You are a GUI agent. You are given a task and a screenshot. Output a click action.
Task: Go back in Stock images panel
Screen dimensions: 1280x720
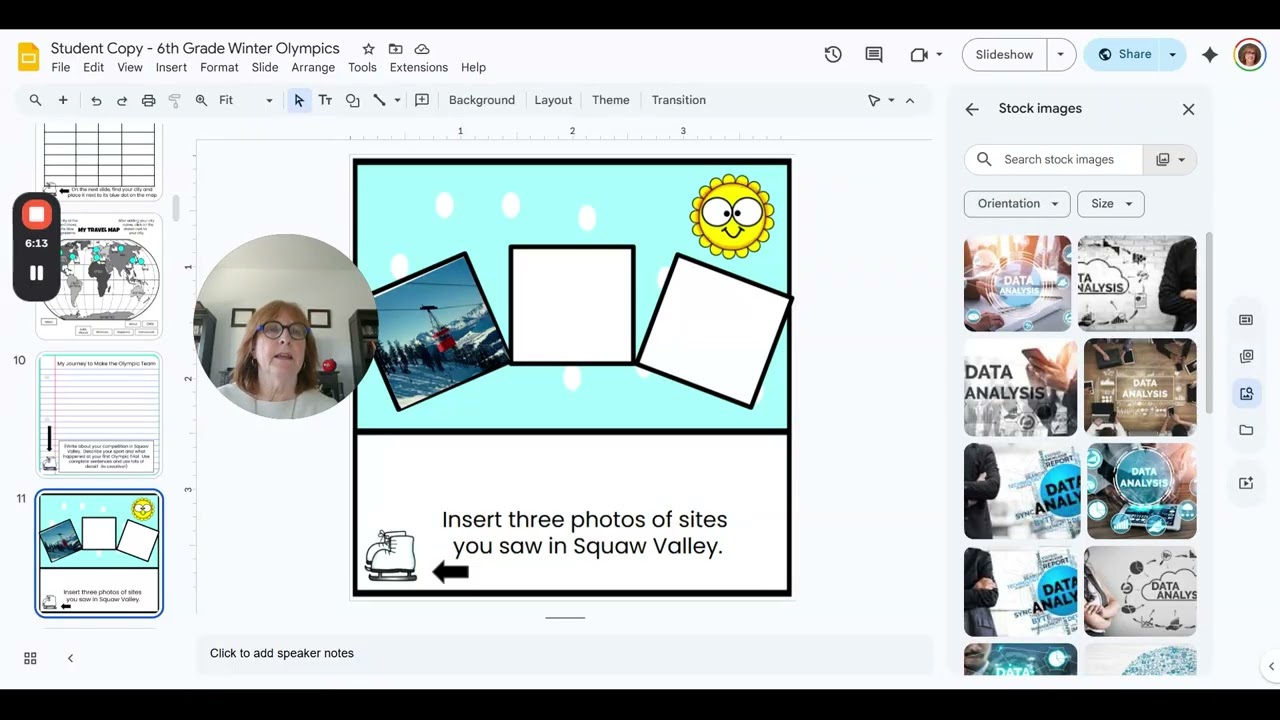[x=972, y=109]
